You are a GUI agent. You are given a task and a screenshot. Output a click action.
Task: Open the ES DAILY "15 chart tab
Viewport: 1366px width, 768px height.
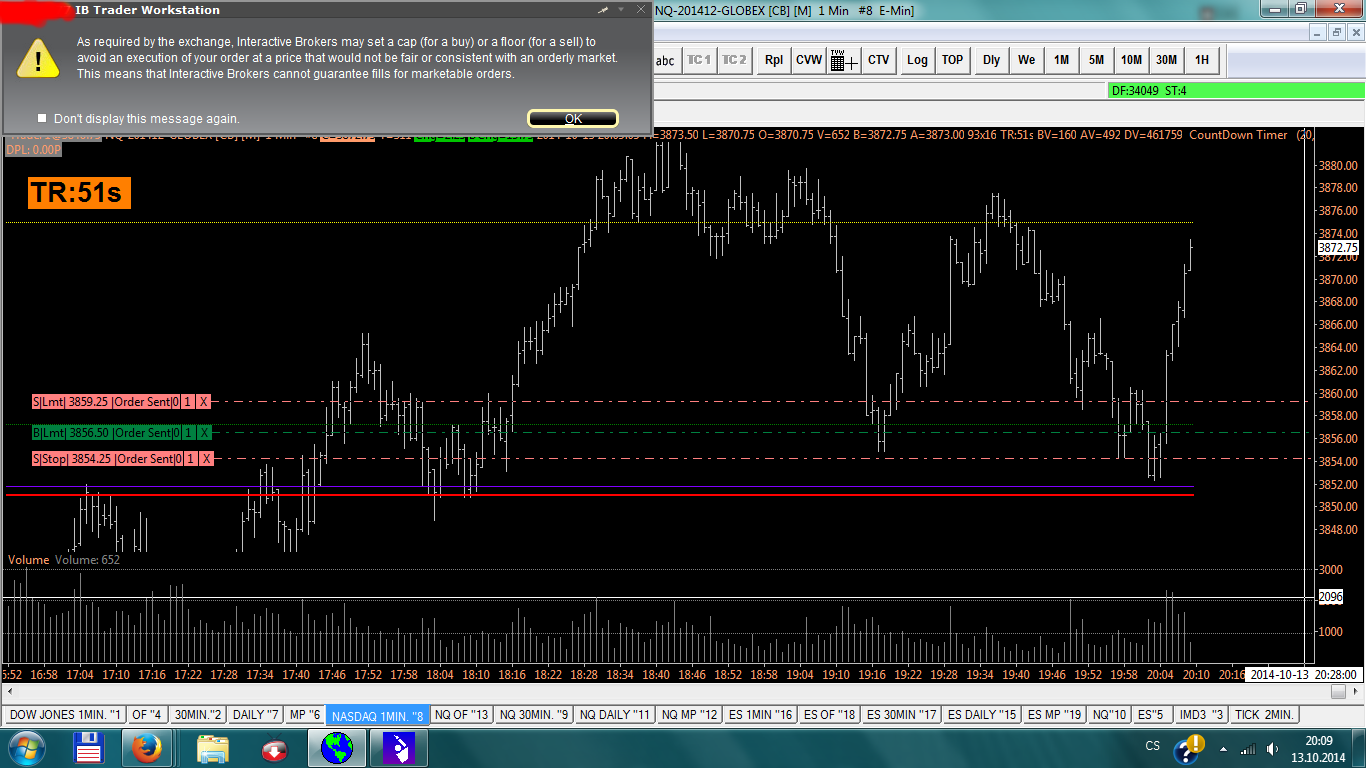[980, 715]
